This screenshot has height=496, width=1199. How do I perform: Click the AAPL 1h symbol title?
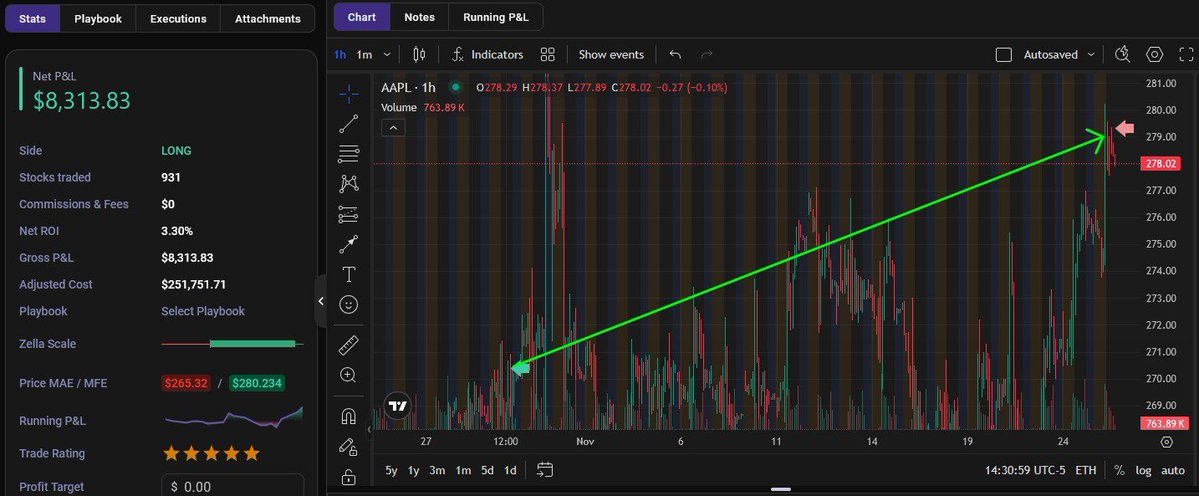pos(408,87)
